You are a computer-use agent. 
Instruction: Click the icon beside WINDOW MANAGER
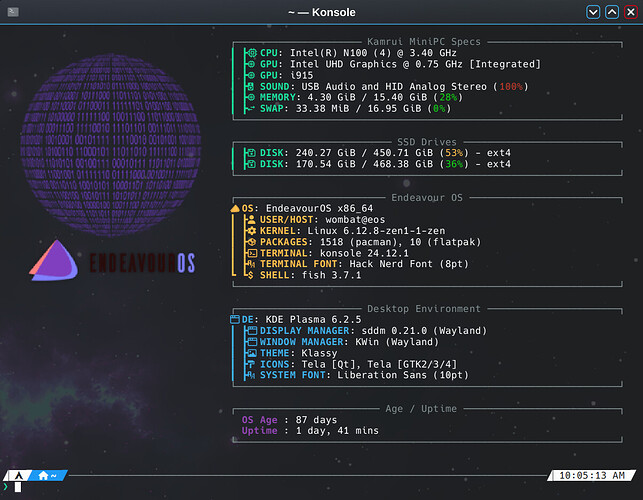pos(252,342)
